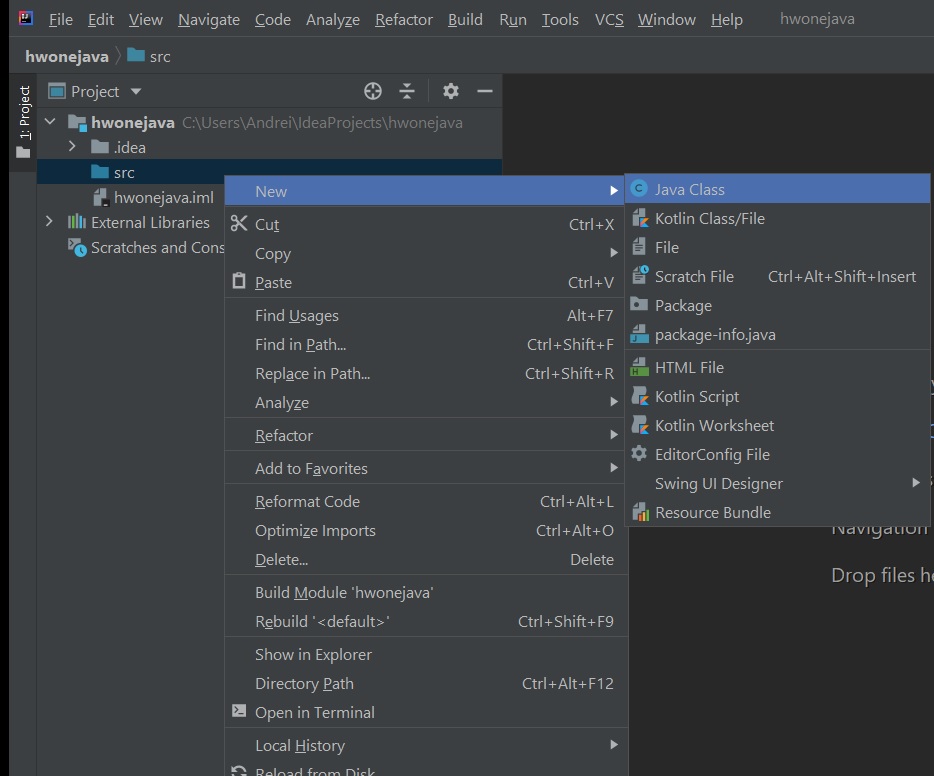Expand the .idea folder node

(72, 146)
